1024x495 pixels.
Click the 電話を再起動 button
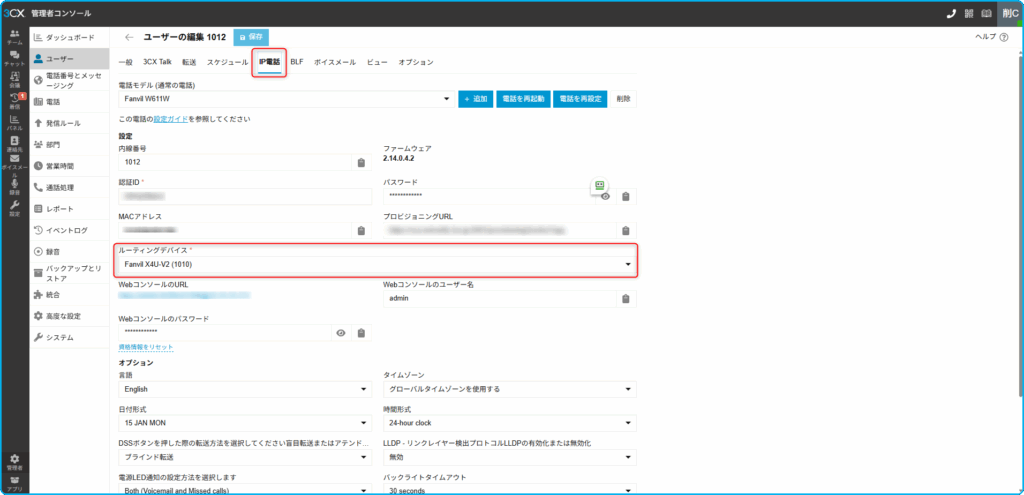click(523, 99)
